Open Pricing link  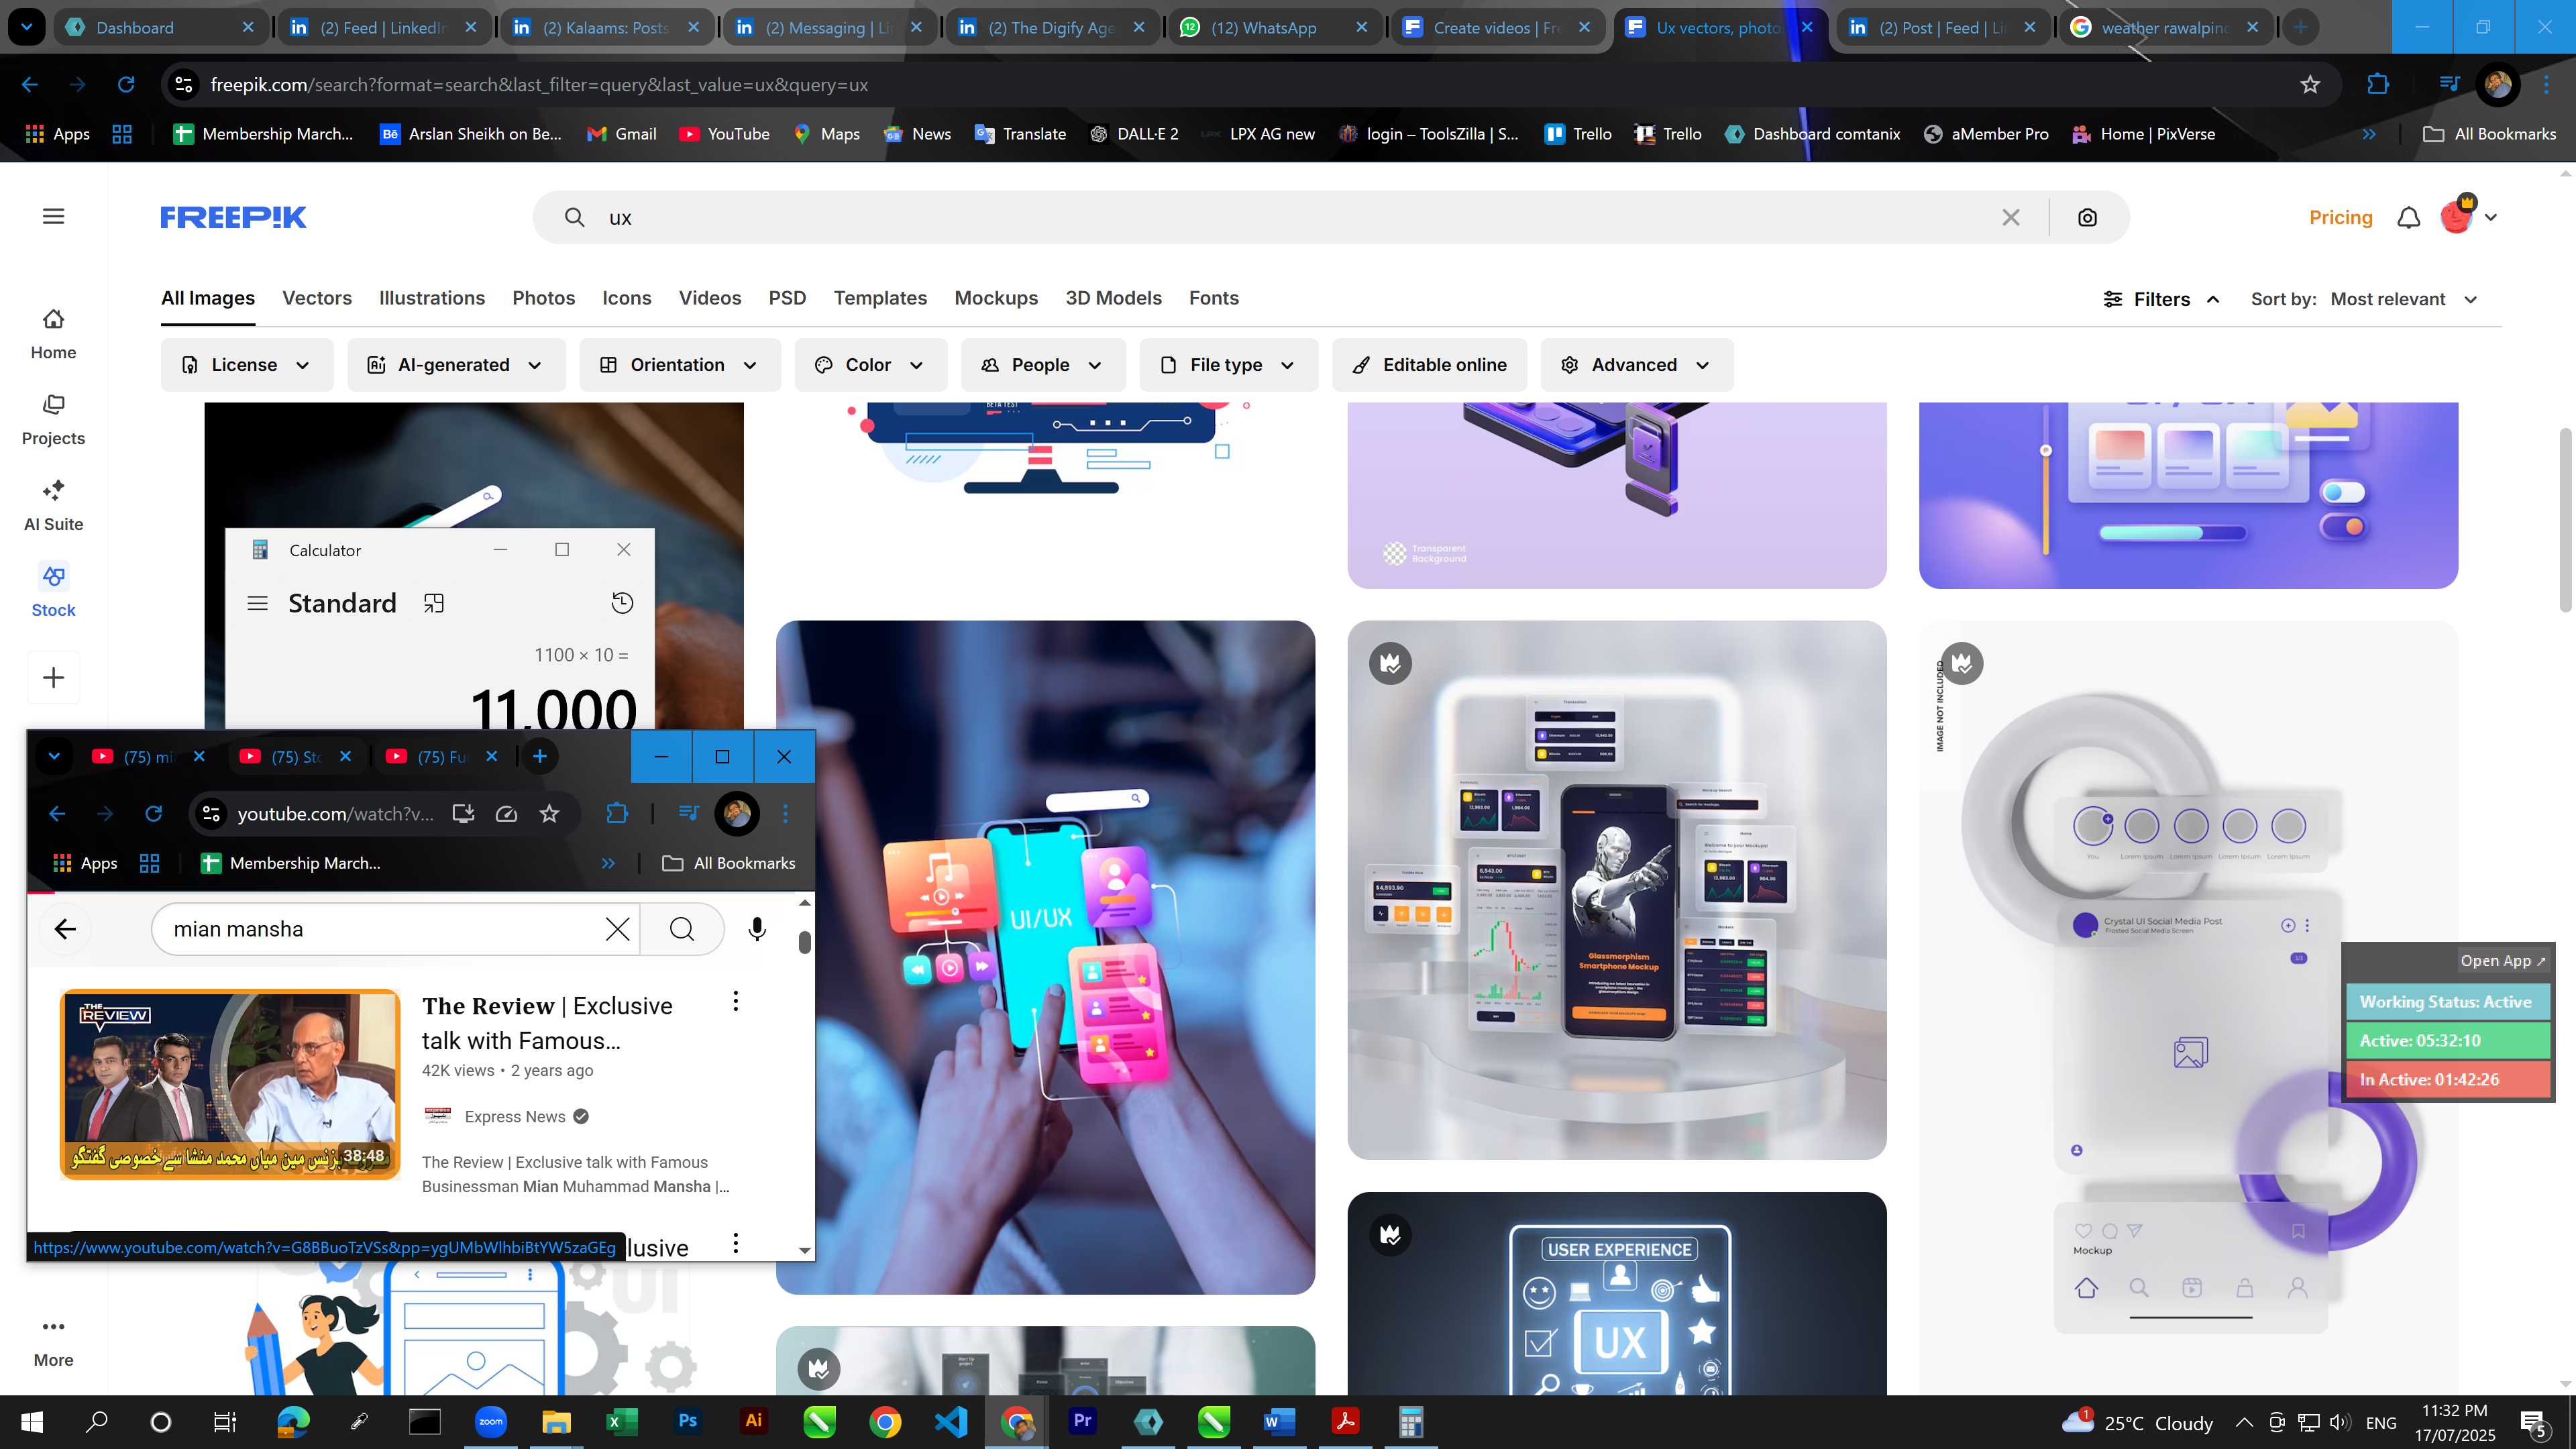coord(2340,217)
